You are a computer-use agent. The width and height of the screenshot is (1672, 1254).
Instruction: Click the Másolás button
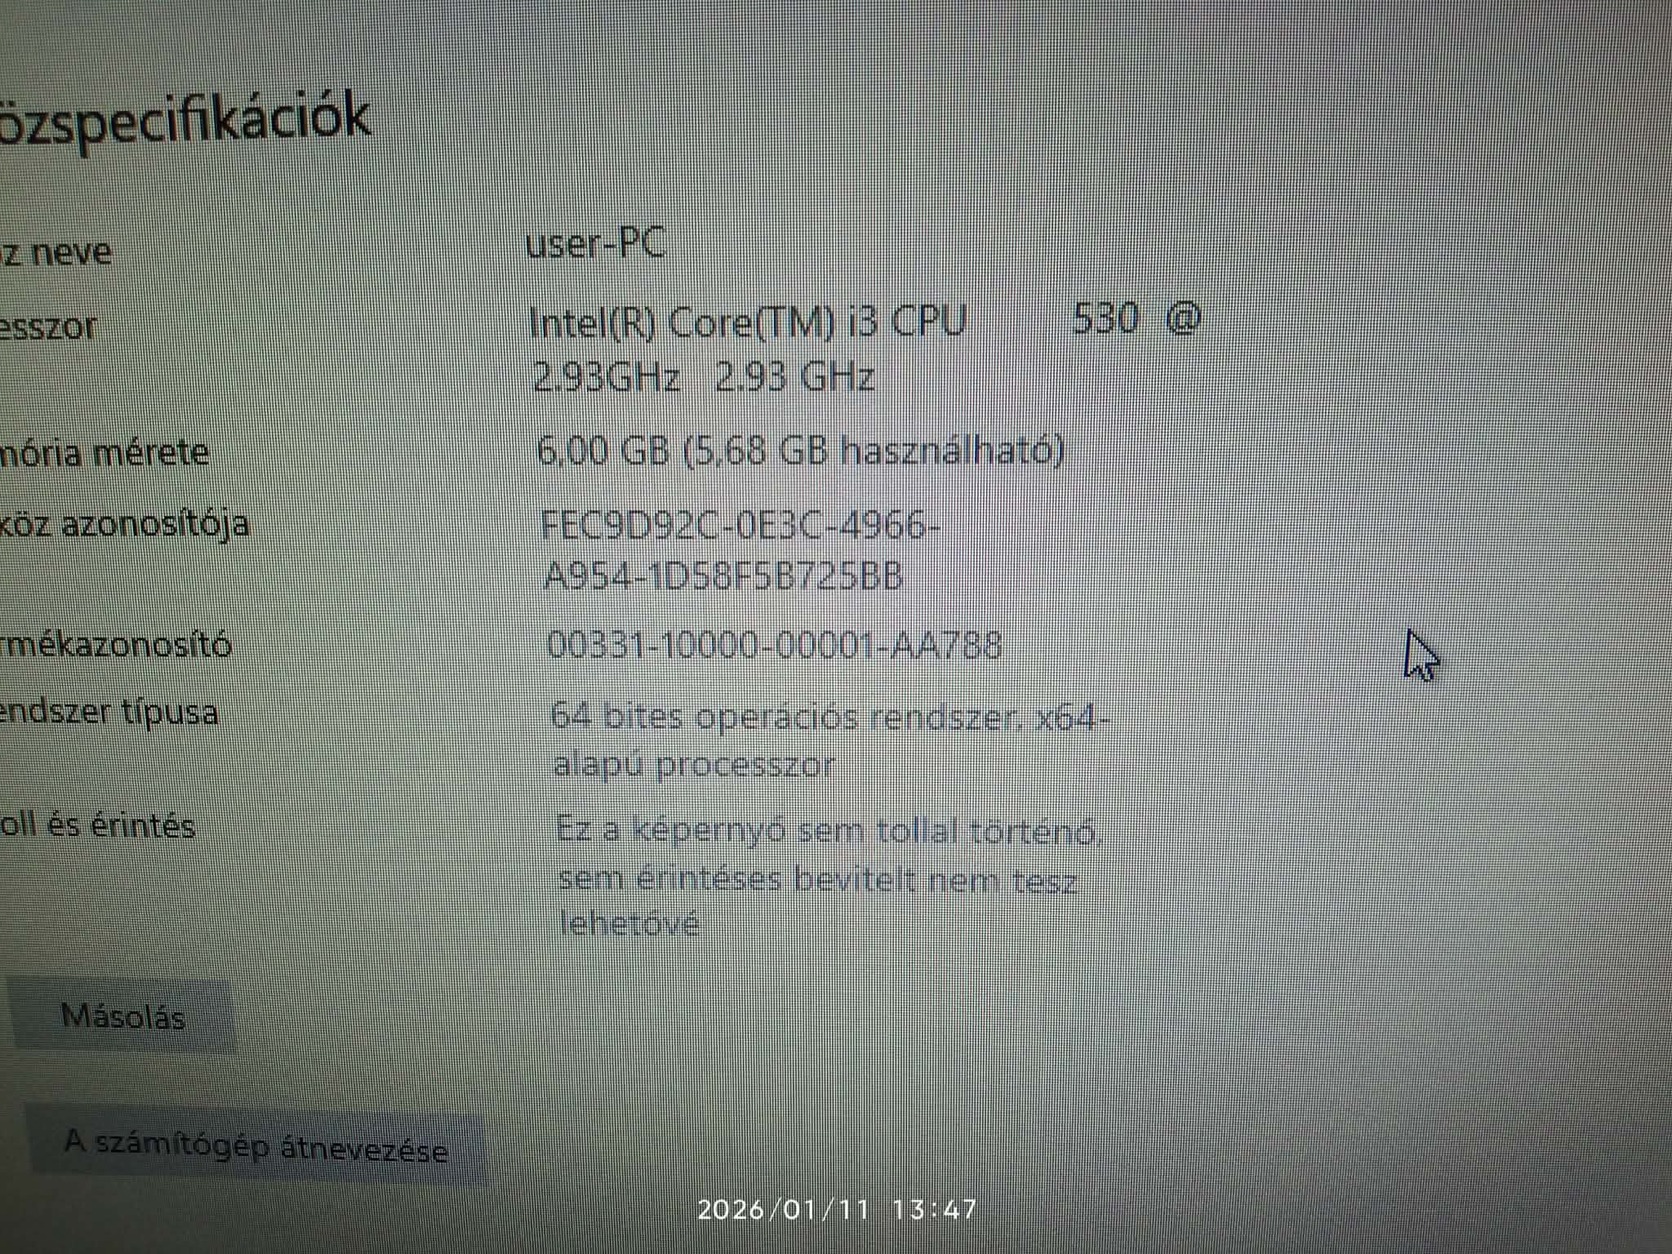122,1017
